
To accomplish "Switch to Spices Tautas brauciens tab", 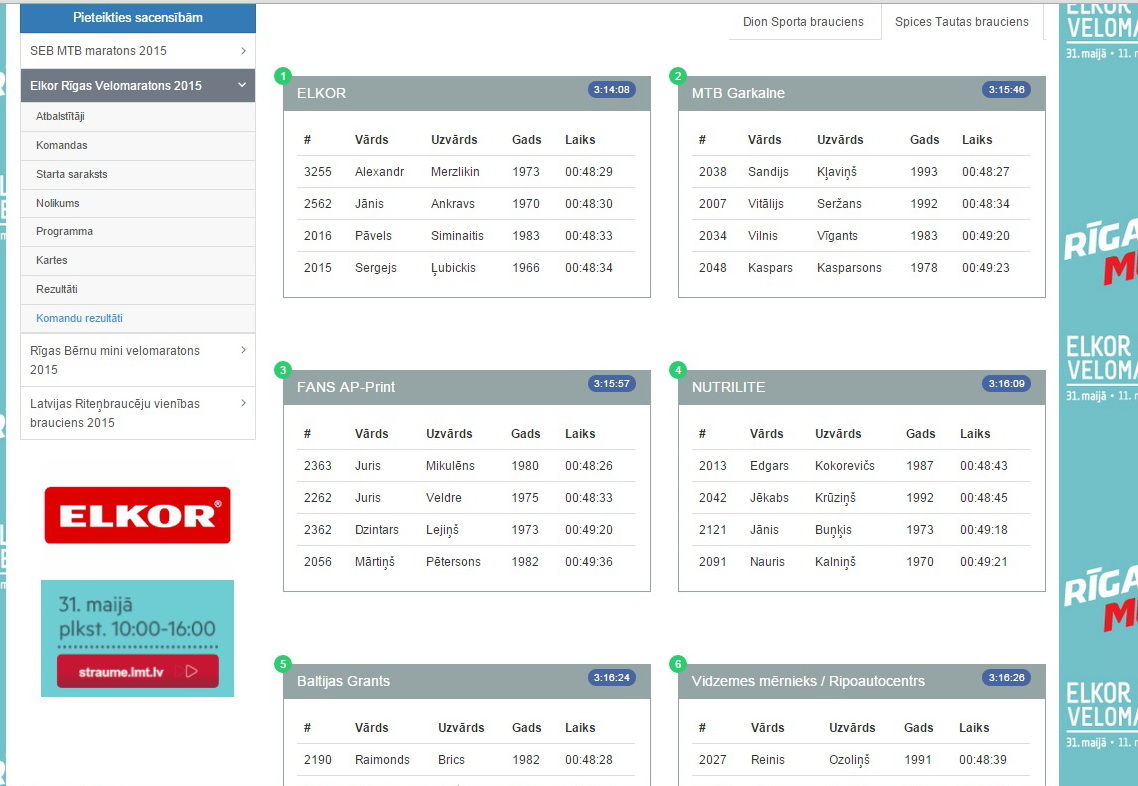I will (x=962, y=22).
